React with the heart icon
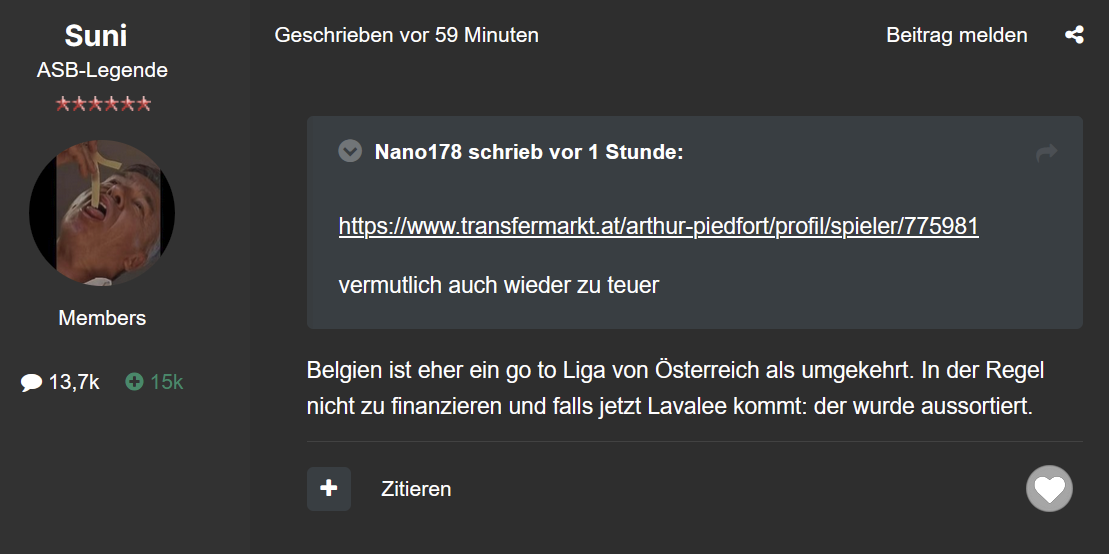 (1049, 489)
